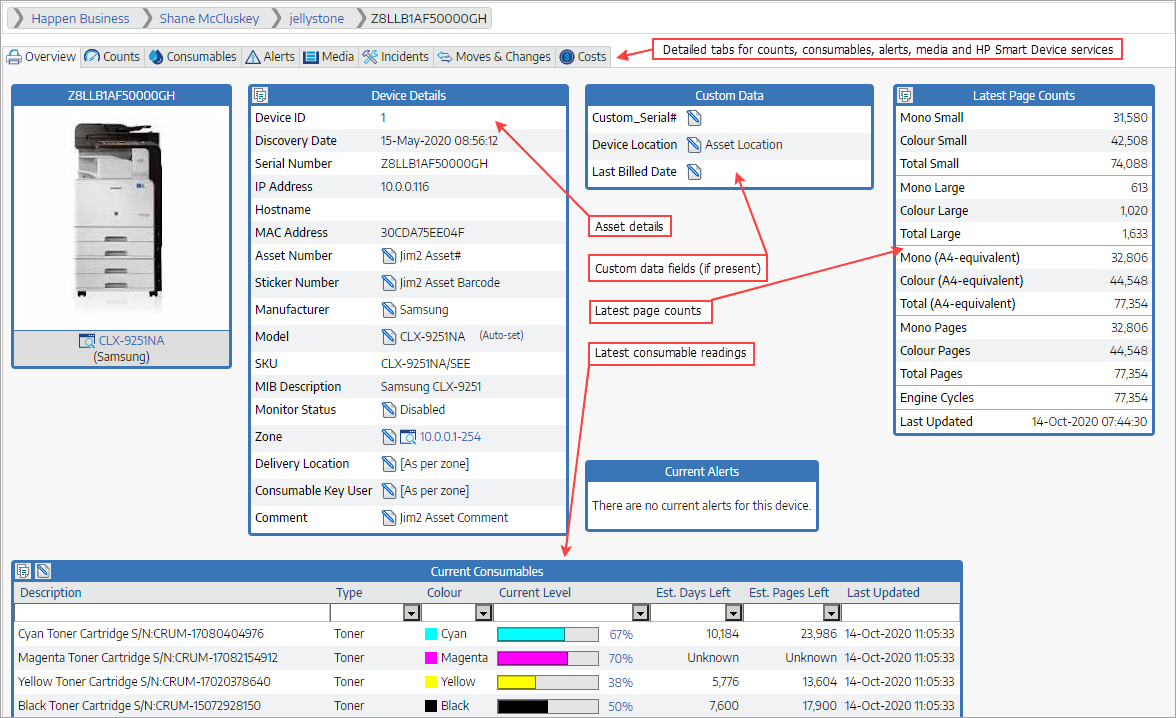Open the CLX-9251NA model link under printer image

coord(131,341)
